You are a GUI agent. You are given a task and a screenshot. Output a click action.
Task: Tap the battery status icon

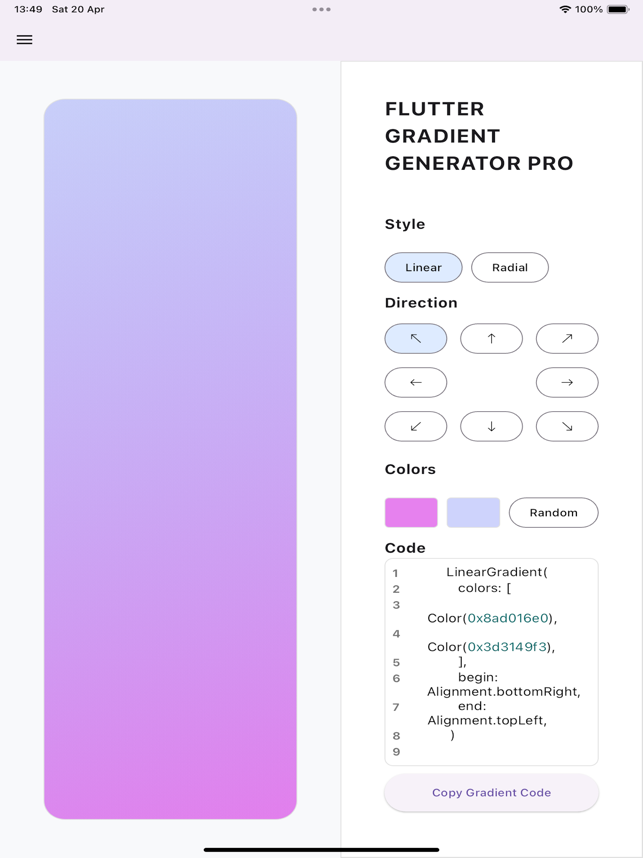tap(618, 9)
